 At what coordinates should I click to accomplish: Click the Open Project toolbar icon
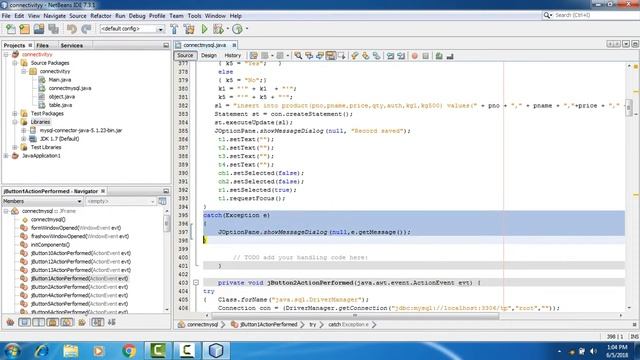pyautogui.click(x=39, y=29)
